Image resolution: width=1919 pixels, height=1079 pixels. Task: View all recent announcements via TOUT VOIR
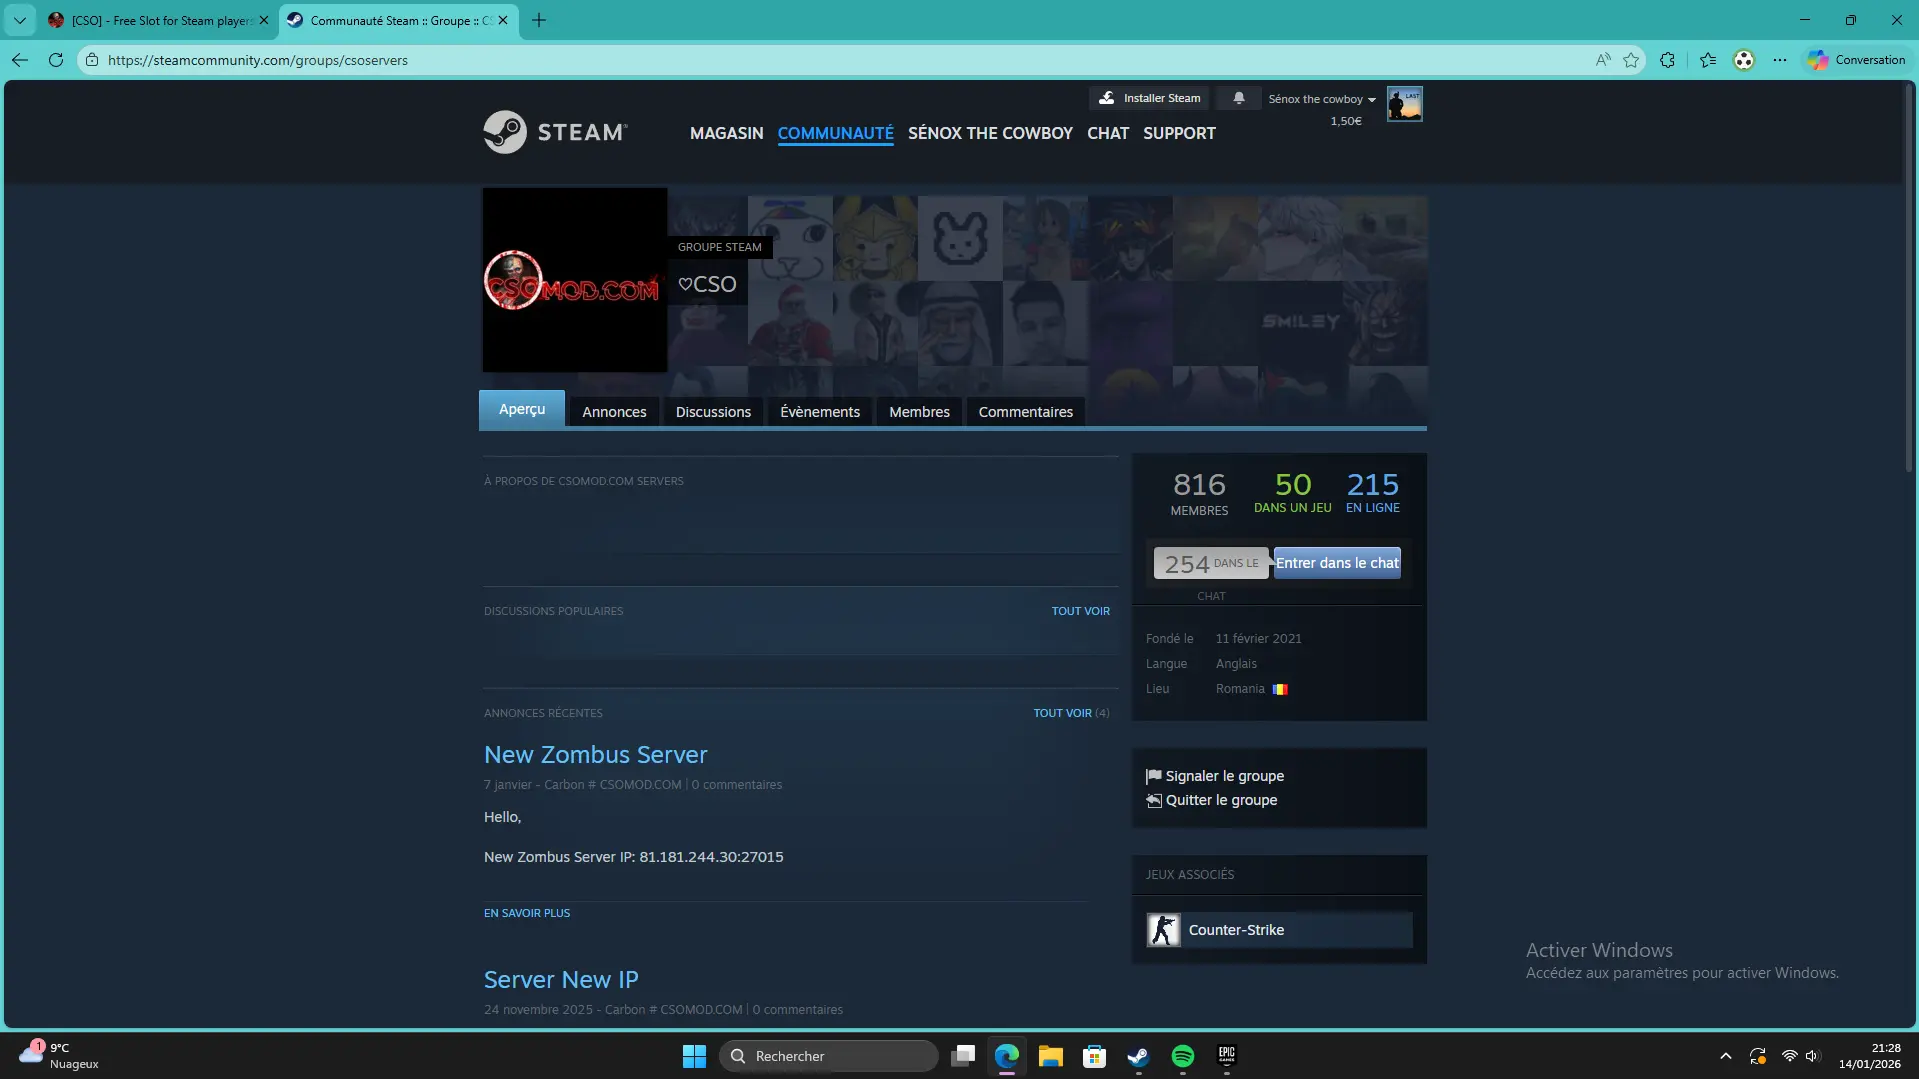tap(1063, 713)
